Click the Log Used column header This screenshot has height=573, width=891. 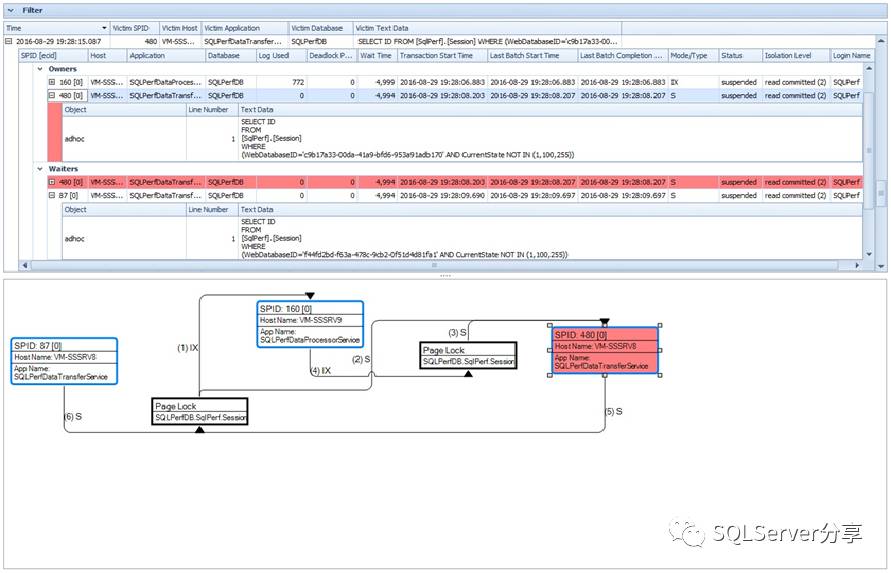(281, 56)
